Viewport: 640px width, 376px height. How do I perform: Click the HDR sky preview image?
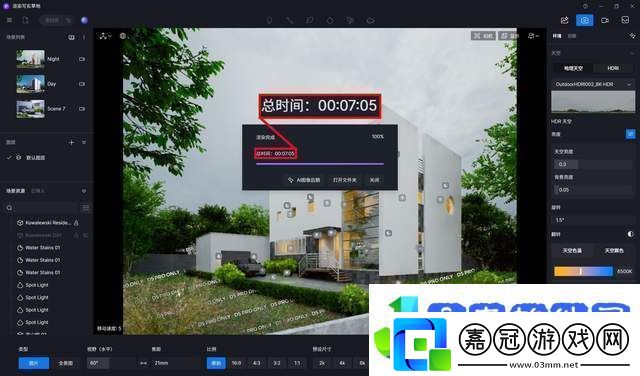(x=593, y=102)
